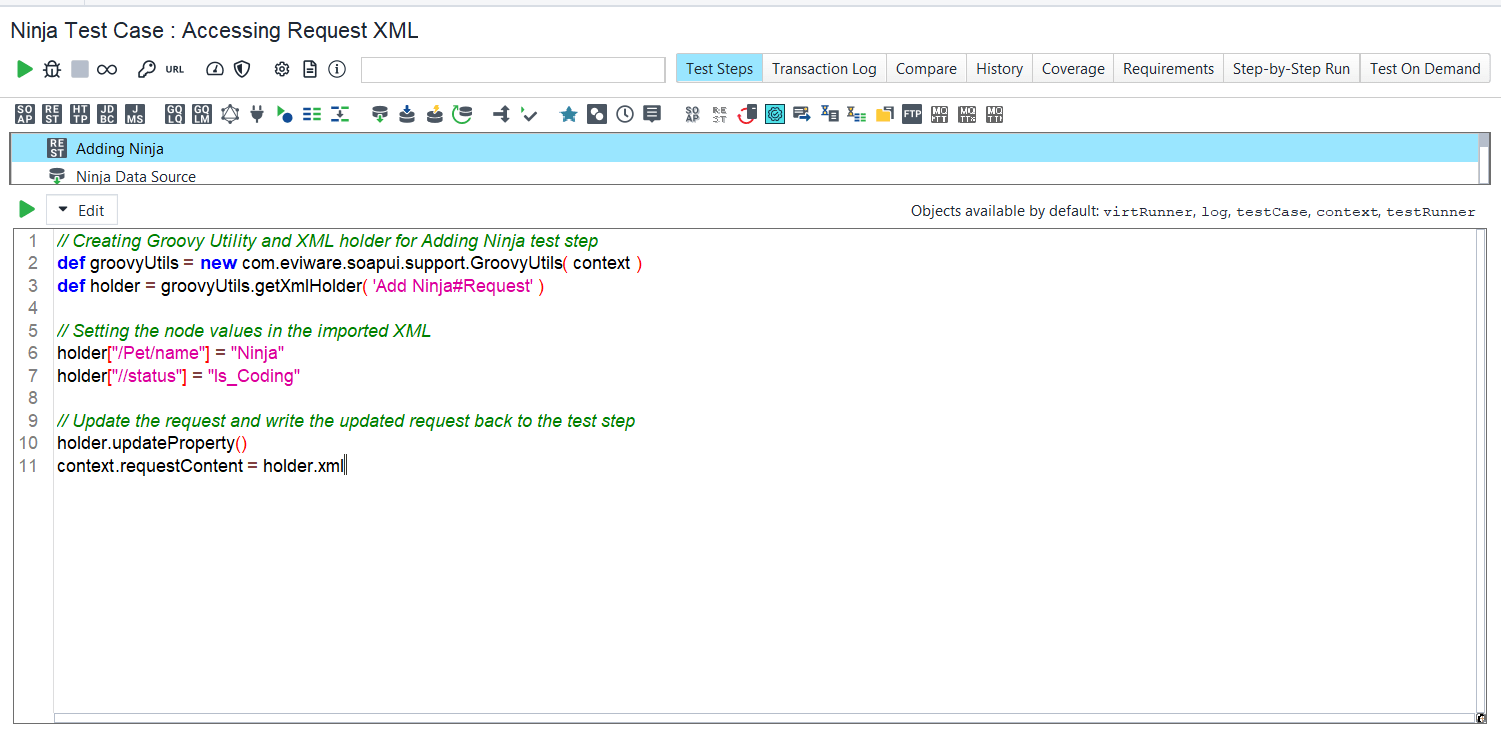Add a REST Request test step
Image resolution: width=1501 pixels, height=729 pixels.
pyautogui.click(x=52, y=114)
